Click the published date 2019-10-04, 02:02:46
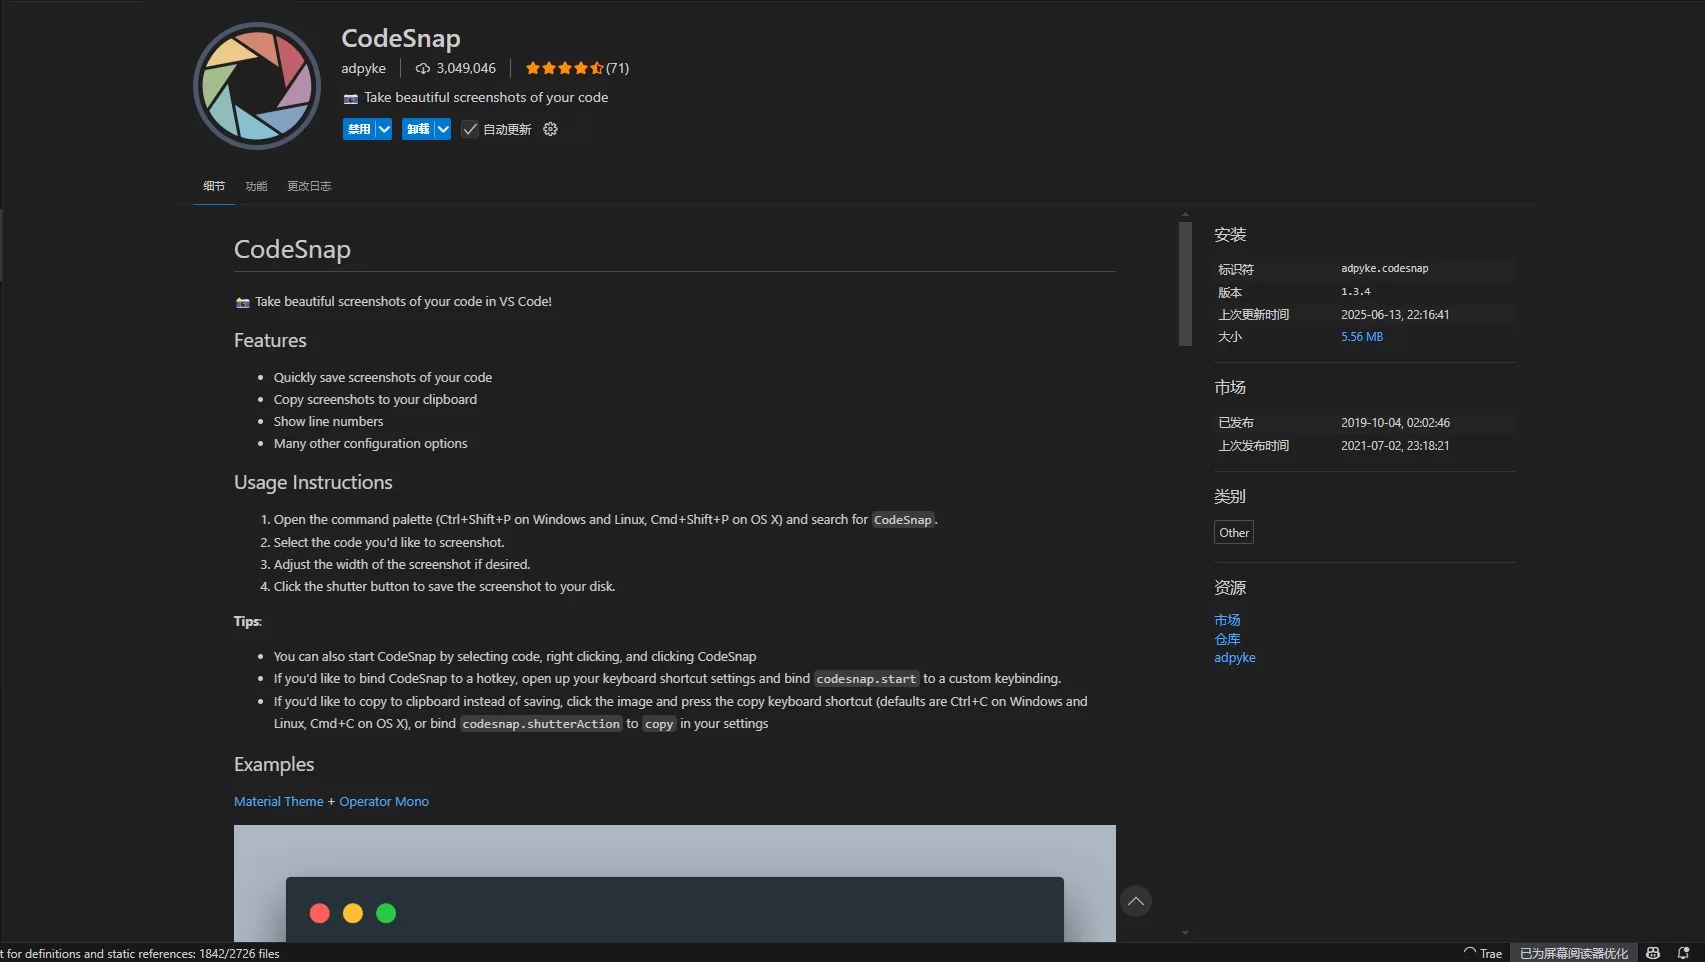The height and width of the screenshot is (962, 1705). [x=1395, y=423]
